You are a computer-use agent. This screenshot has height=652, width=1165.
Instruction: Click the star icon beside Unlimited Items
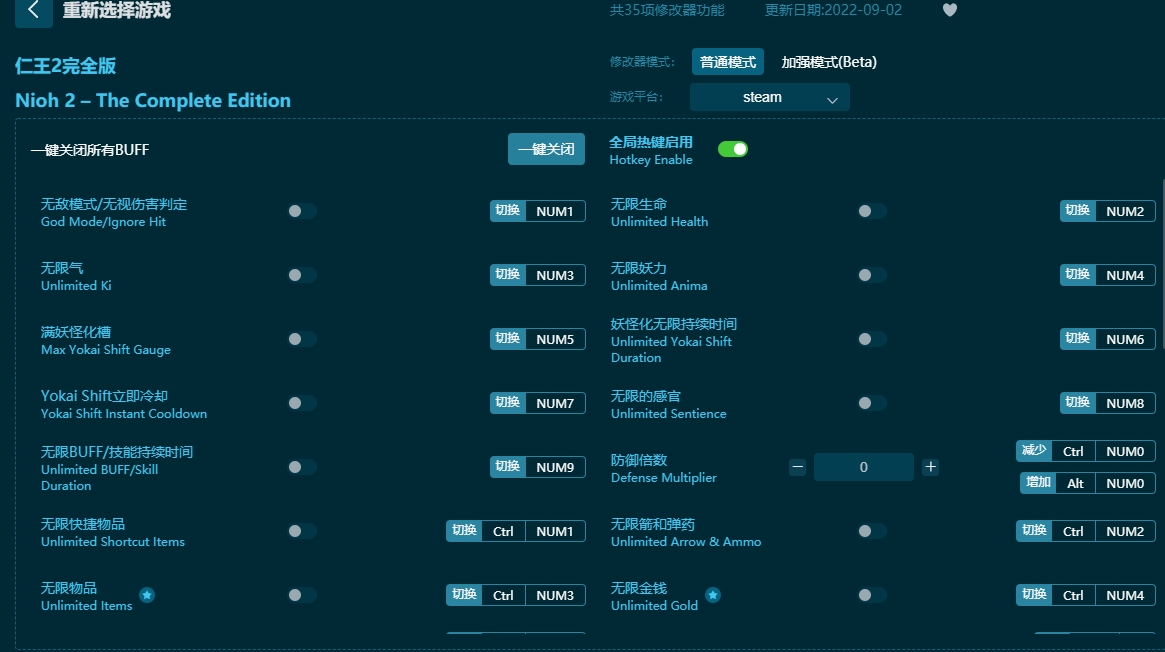coord(147,594)
